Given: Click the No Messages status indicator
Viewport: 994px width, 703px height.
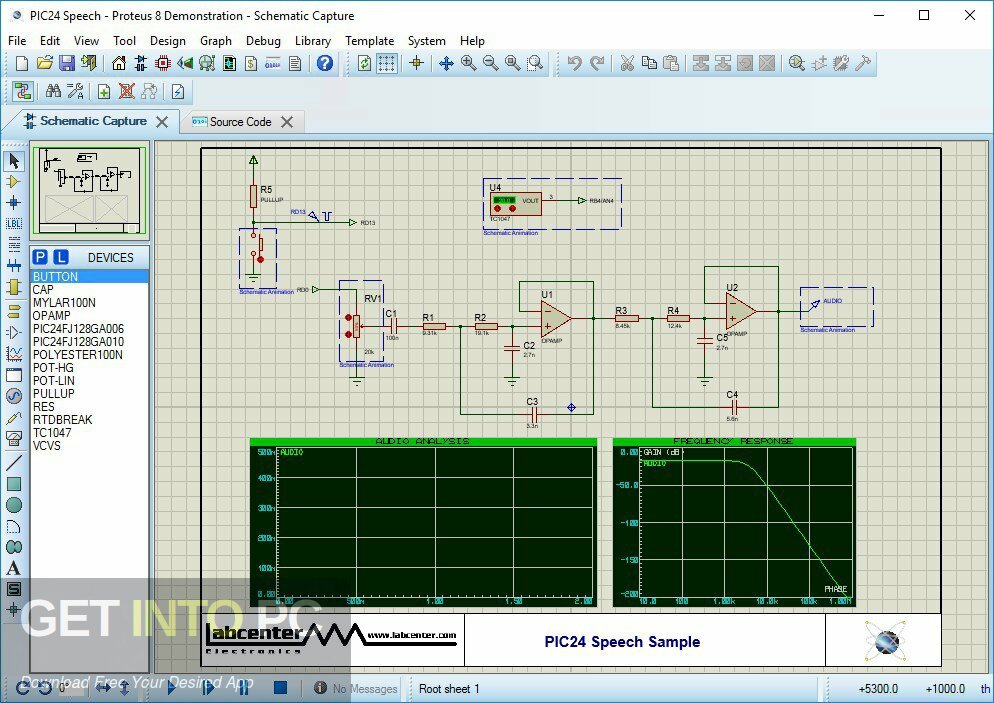Looking at the screenshot, I should (x=358, y=688).
